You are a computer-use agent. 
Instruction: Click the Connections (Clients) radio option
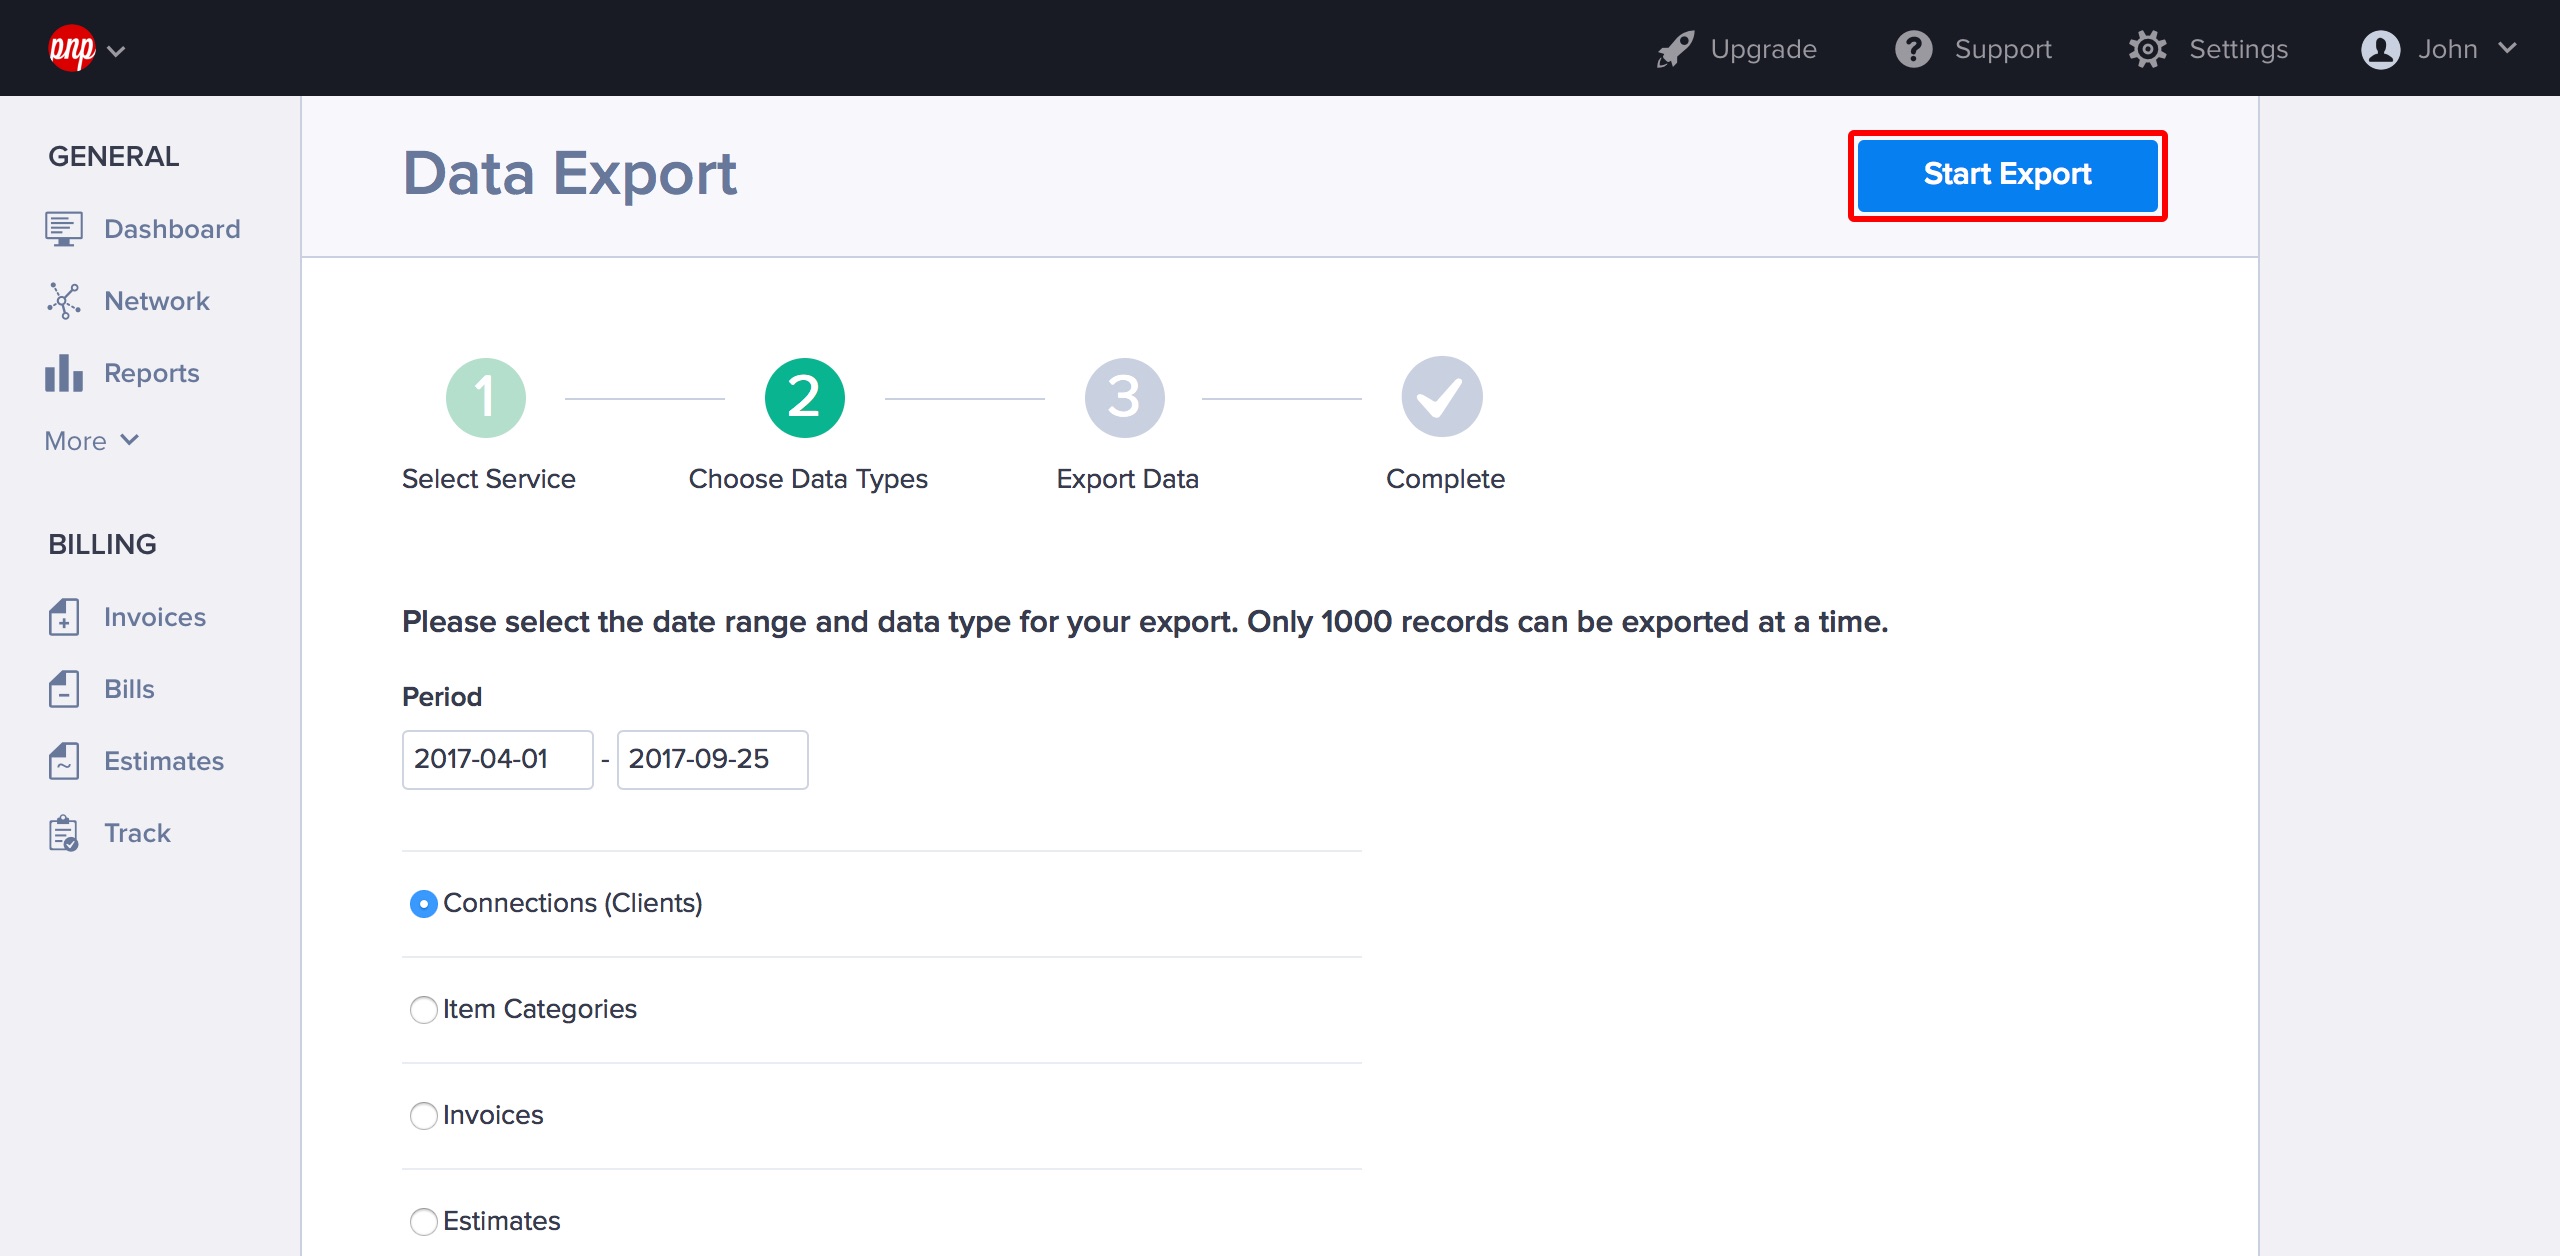(x=424, y=903)
